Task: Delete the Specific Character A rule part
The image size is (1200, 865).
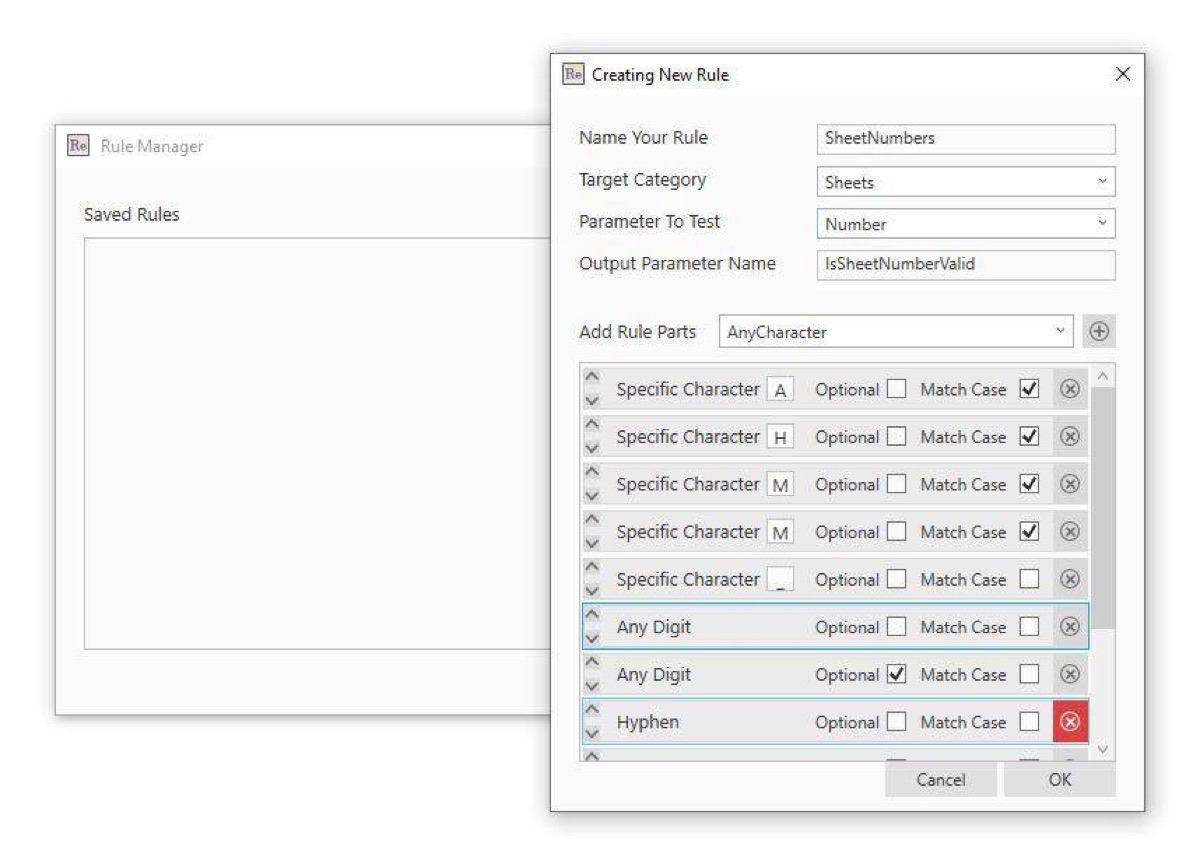Action: click(1070, 390)
